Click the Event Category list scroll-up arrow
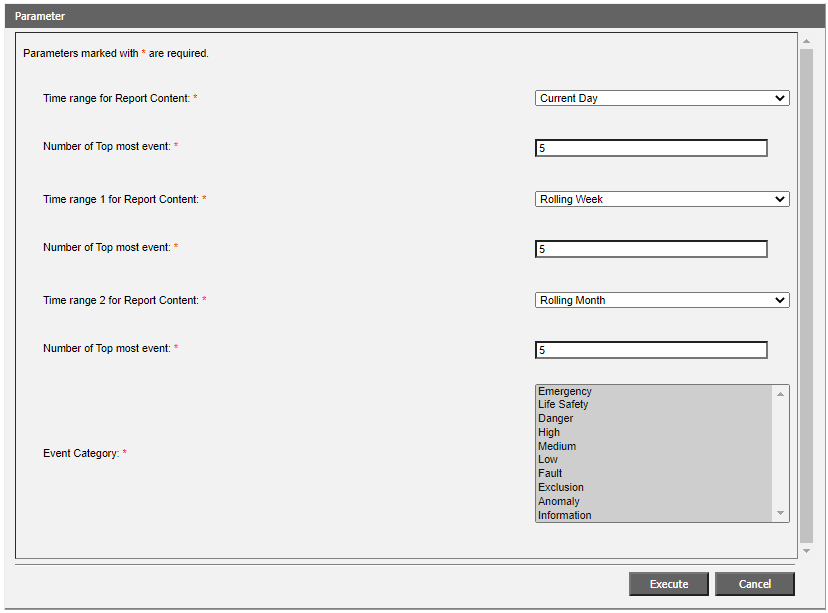828x613 pixels. point(780,394)
